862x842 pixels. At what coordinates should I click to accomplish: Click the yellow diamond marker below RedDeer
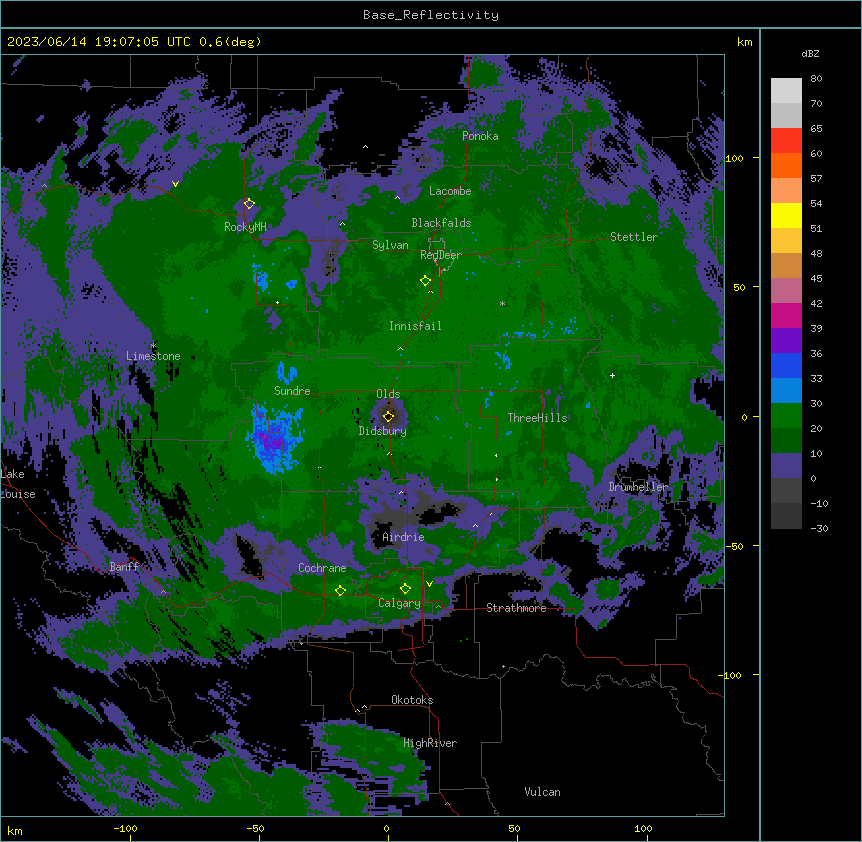(x=425, y=281)
